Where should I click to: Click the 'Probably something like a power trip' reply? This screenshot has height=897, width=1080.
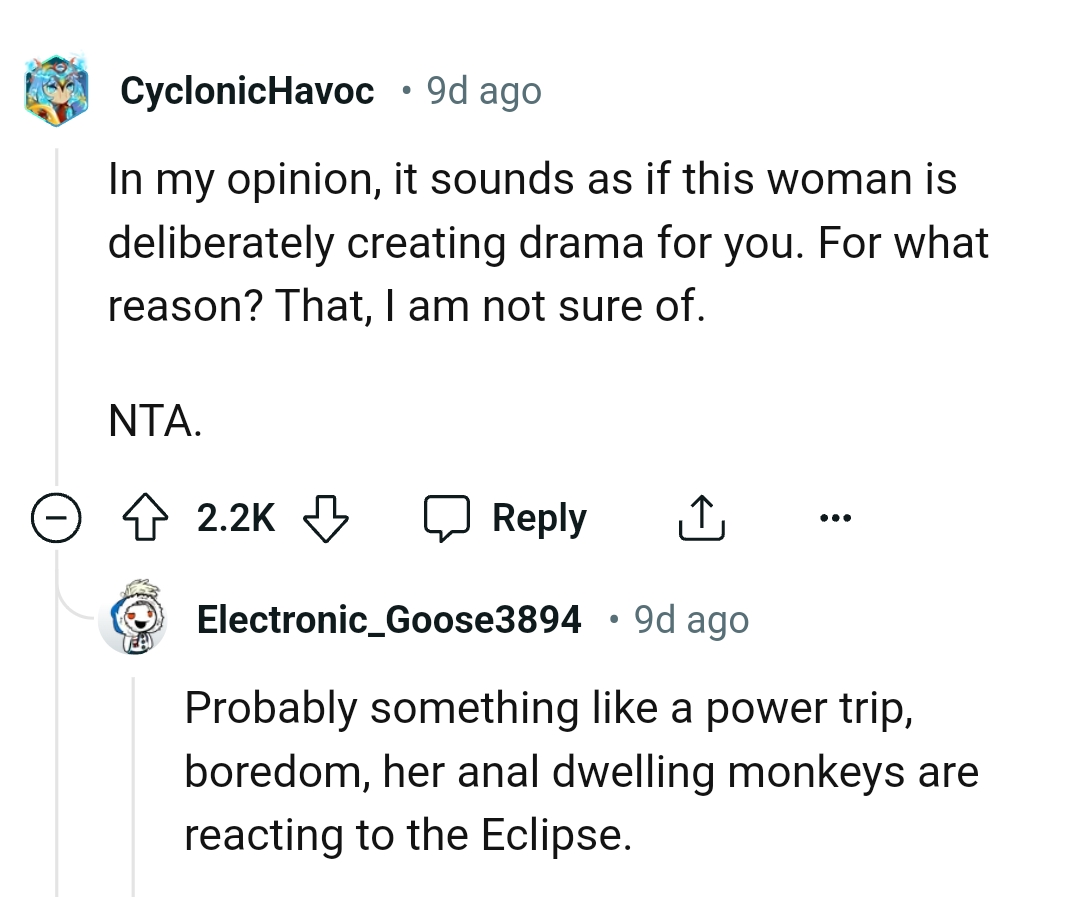coord(548,708)
